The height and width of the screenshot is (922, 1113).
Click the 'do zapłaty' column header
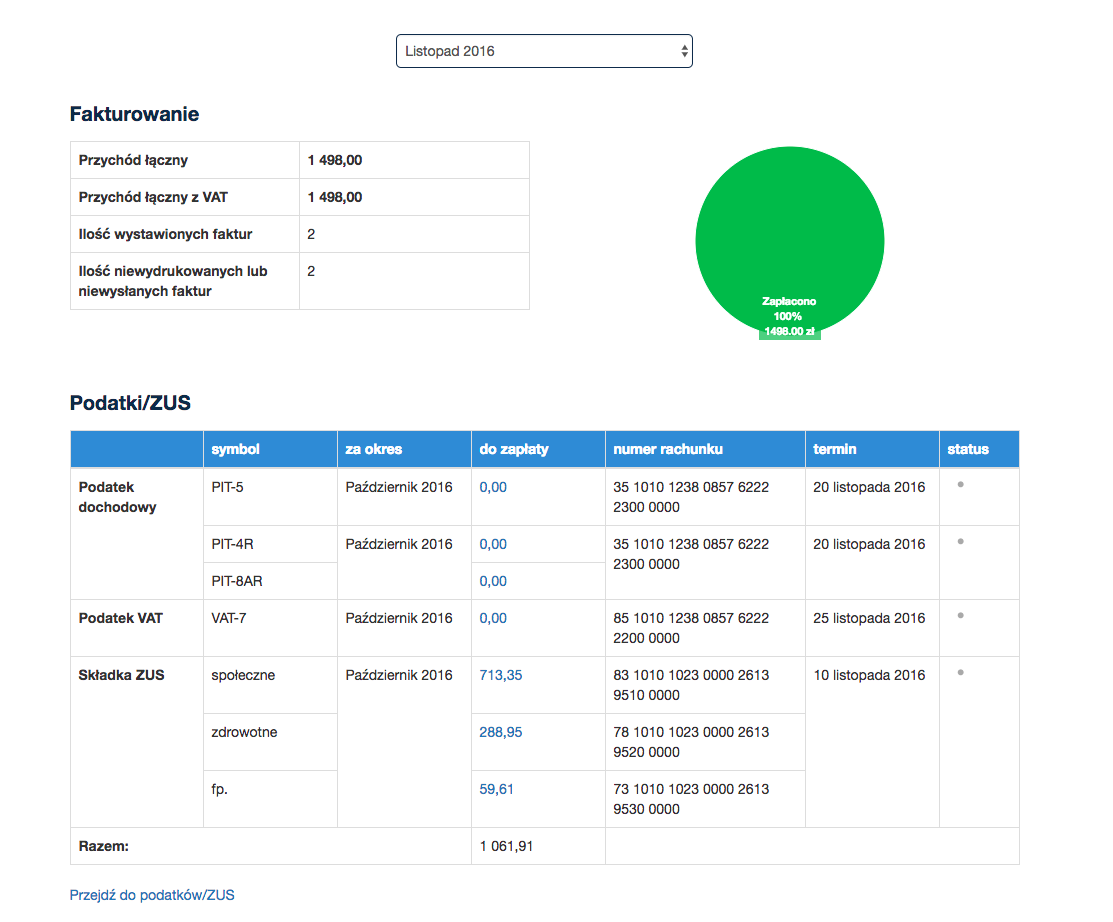pos(514,449)
